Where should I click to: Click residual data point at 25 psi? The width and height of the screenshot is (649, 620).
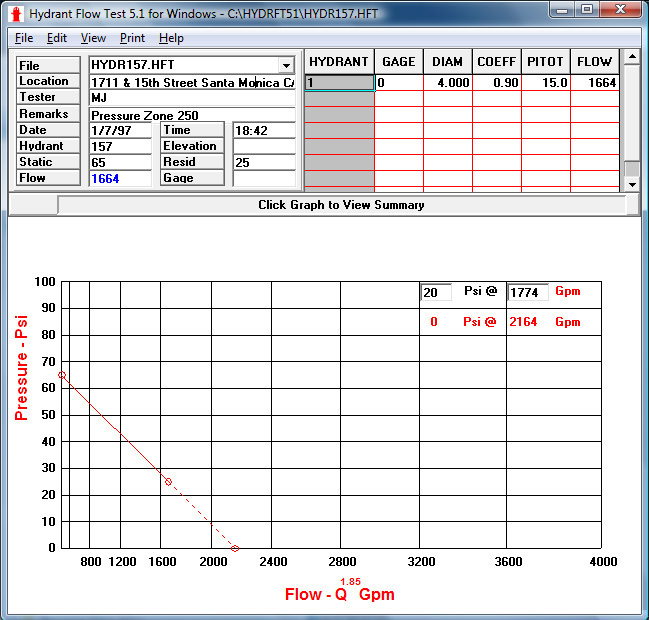168,482
